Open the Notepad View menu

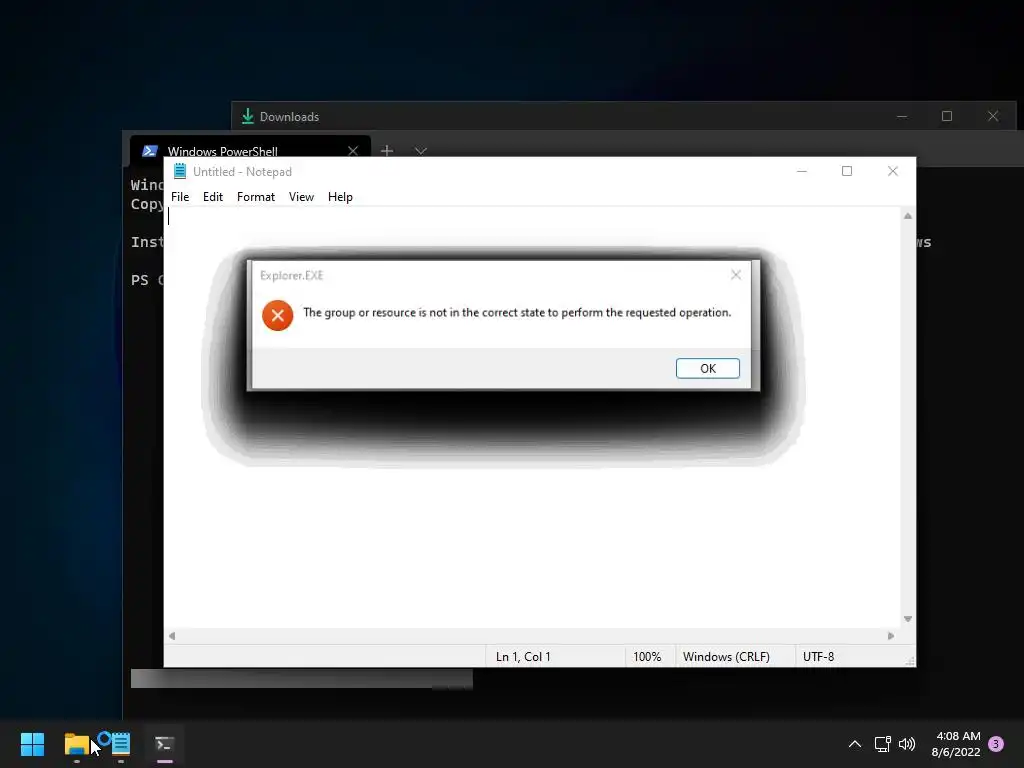301,197
